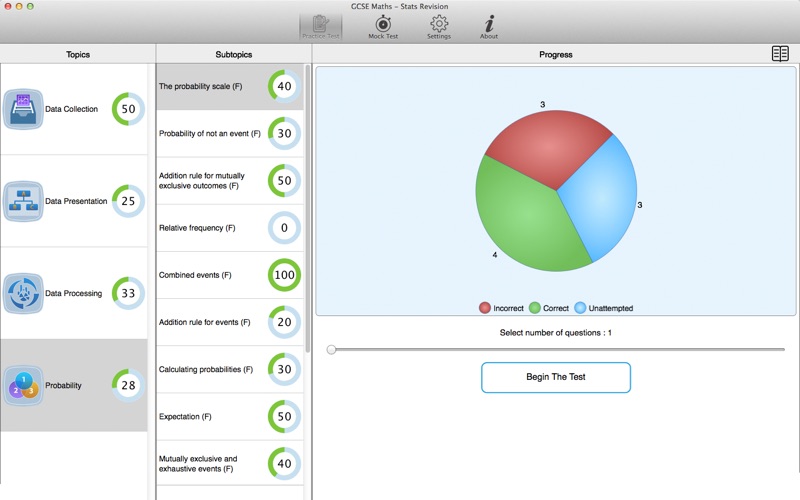Click Relative frequency ring showing 0
This screenshot has width=800, height=500.
tap(284, 228)
